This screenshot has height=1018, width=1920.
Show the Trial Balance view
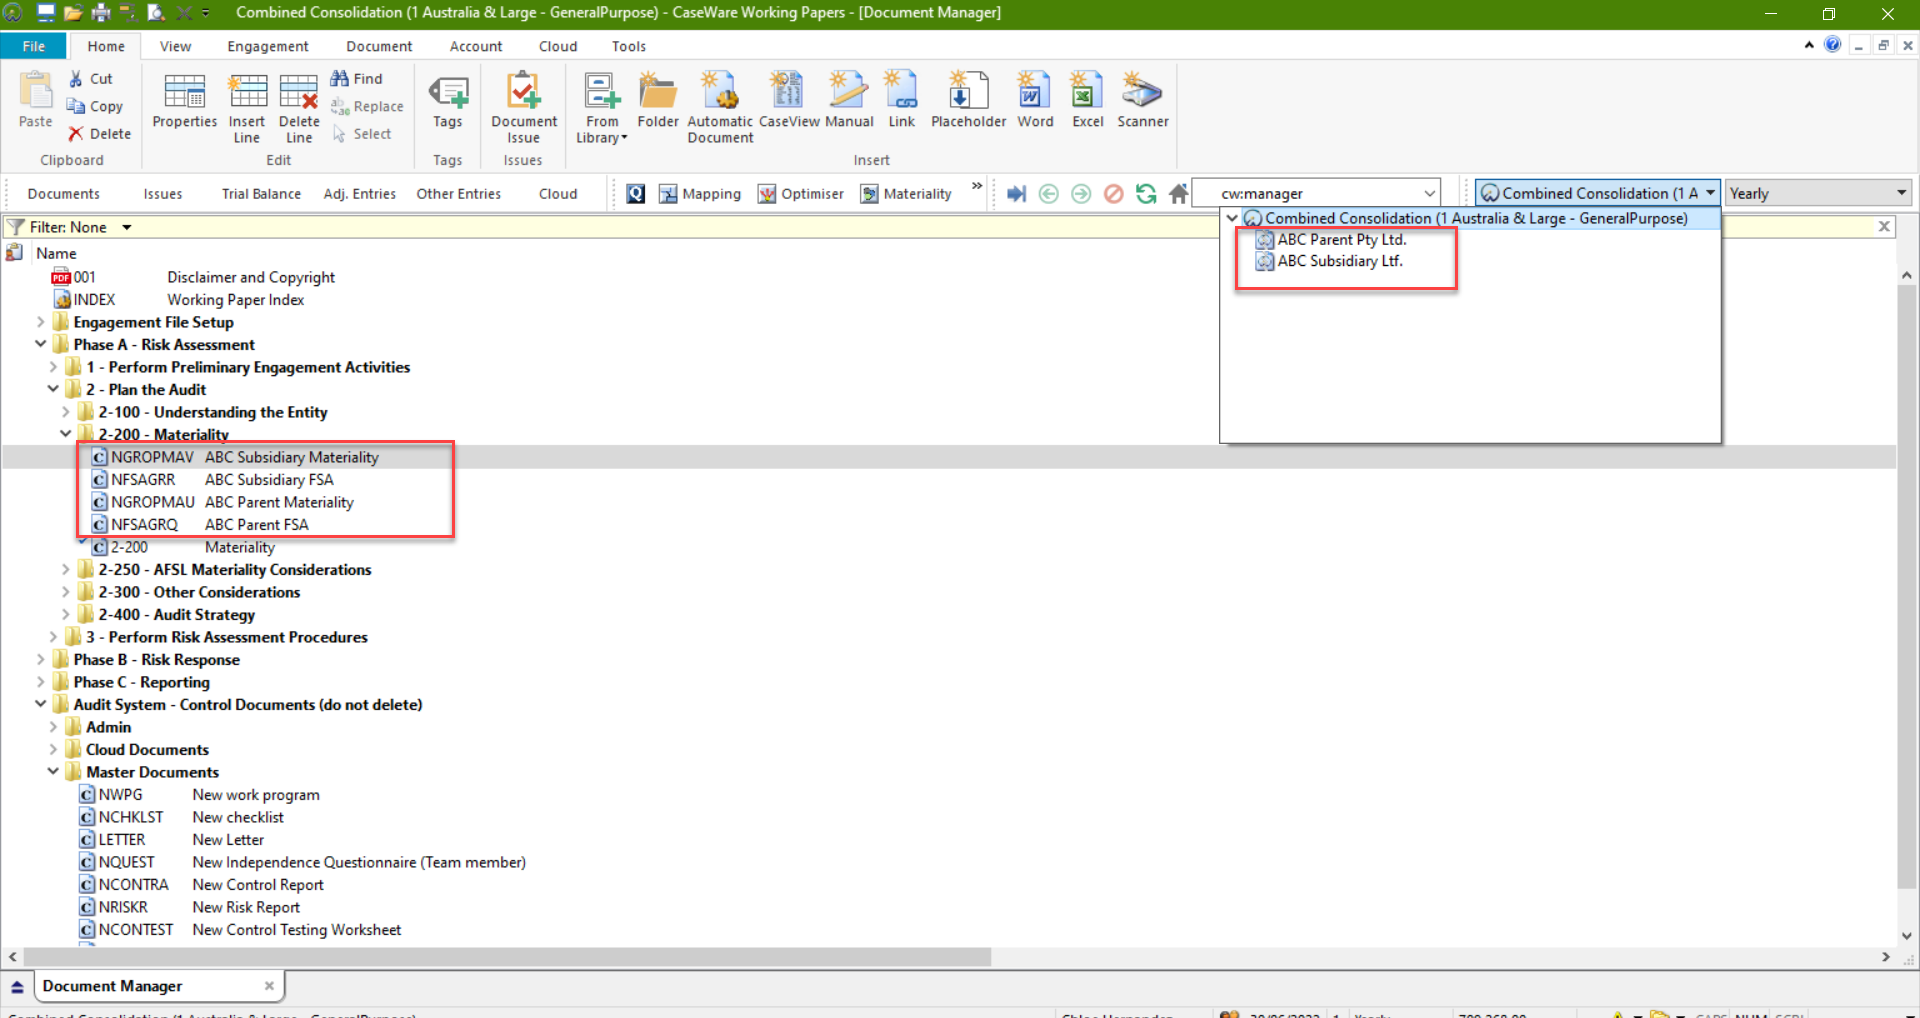click(261, 194)
